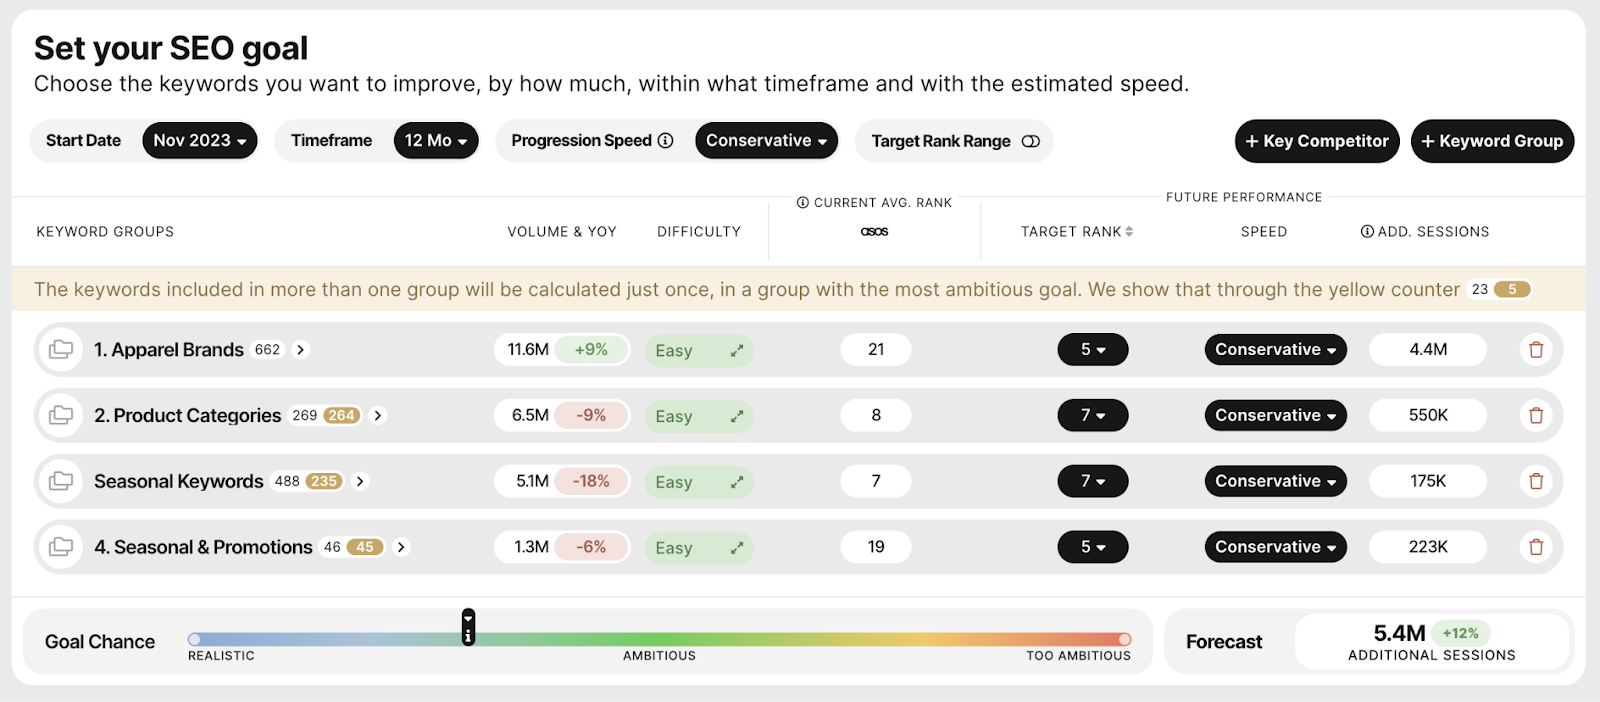The height and width of the screenshot is (702, 1600).
Task: Click trash icon for Seasonal & Promotions row
Action: coord(1536,547)
